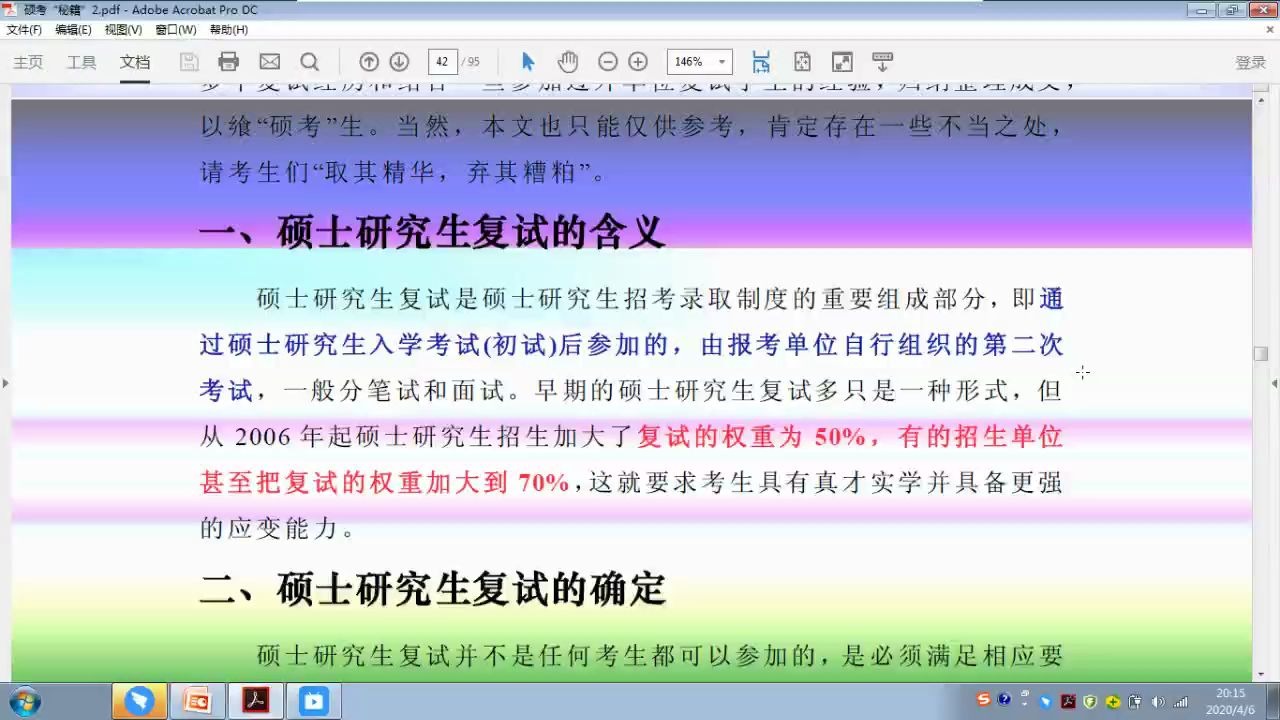1280x720 pixels.
Task: Type in the page number field showing 42
Action: point(442,61)
